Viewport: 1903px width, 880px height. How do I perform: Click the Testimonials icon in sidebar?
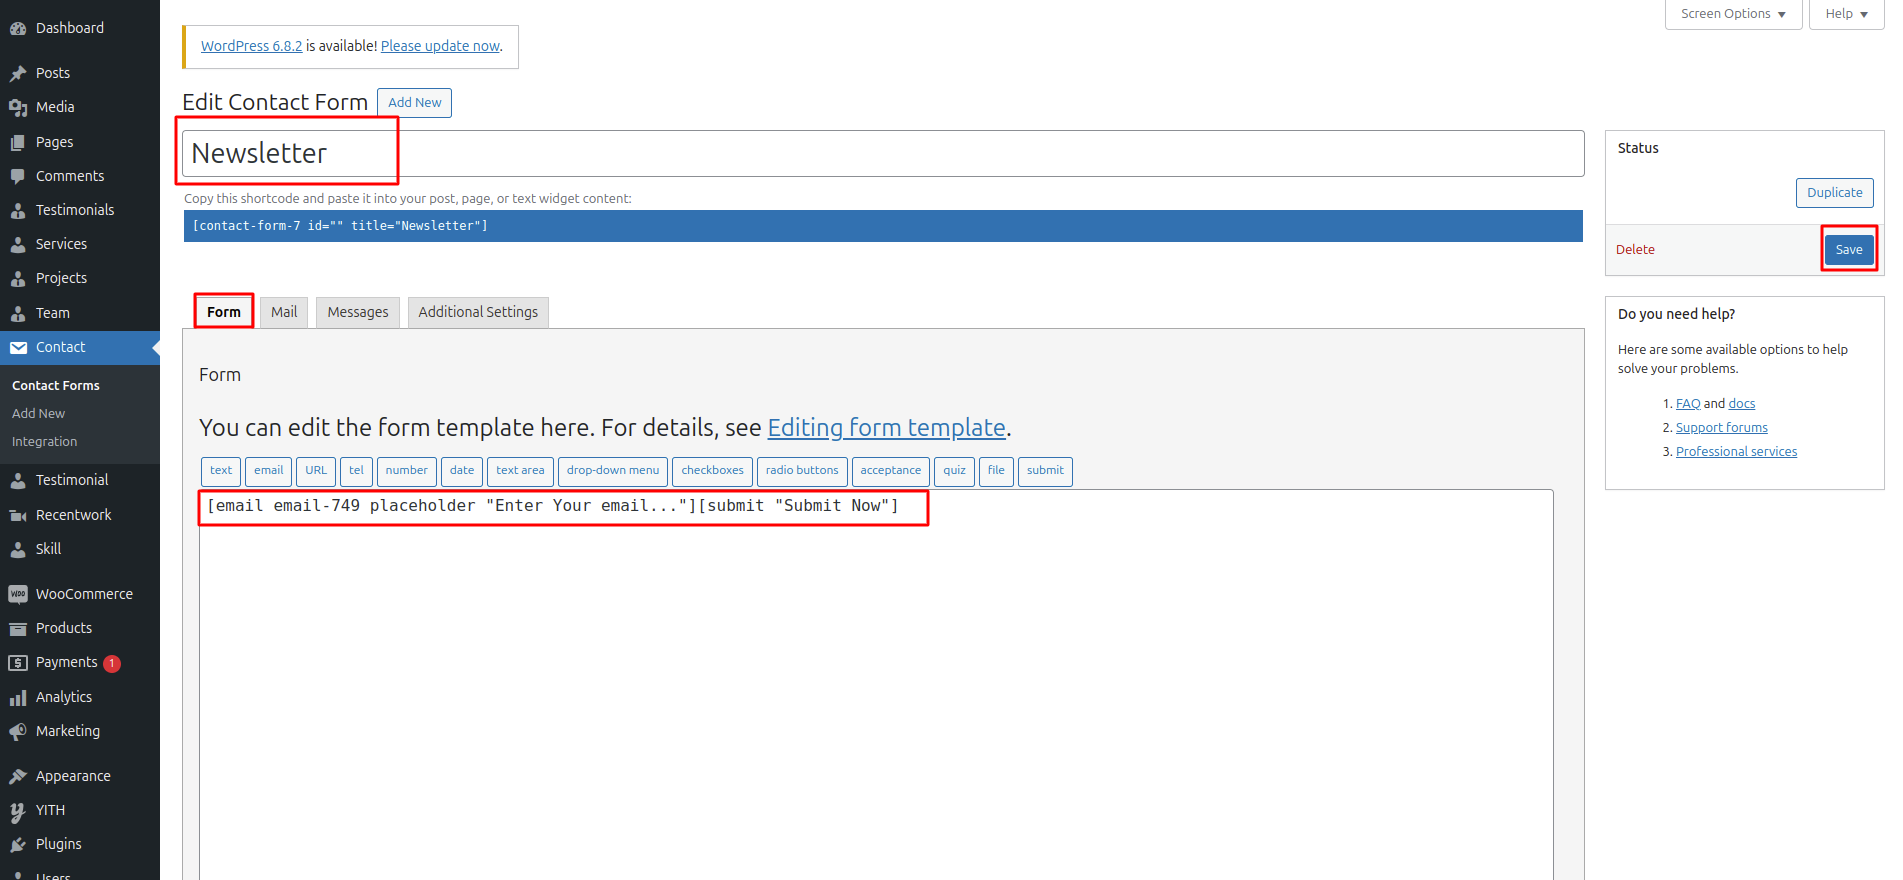coord(18,210)
